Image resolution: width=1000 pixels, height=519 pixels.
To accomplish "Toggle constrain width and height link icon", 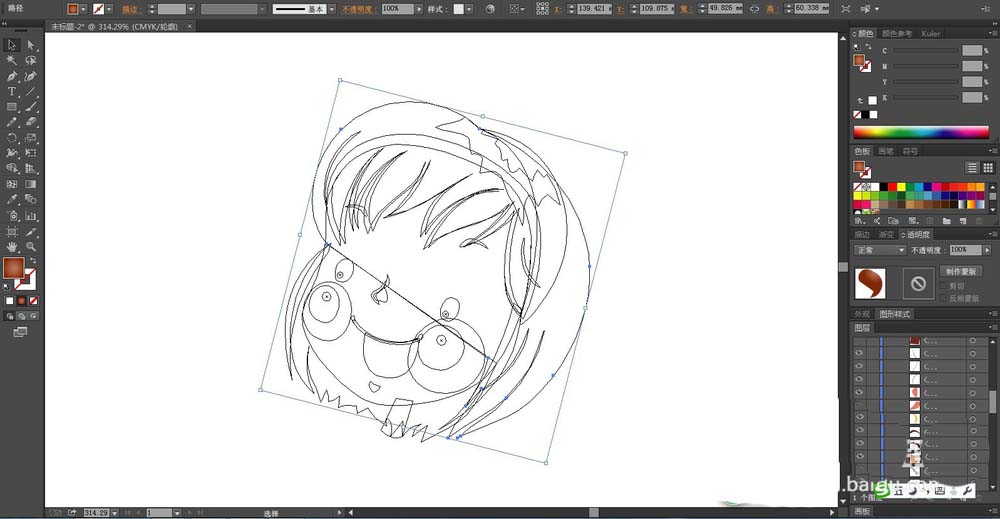I will pos(754,9).
